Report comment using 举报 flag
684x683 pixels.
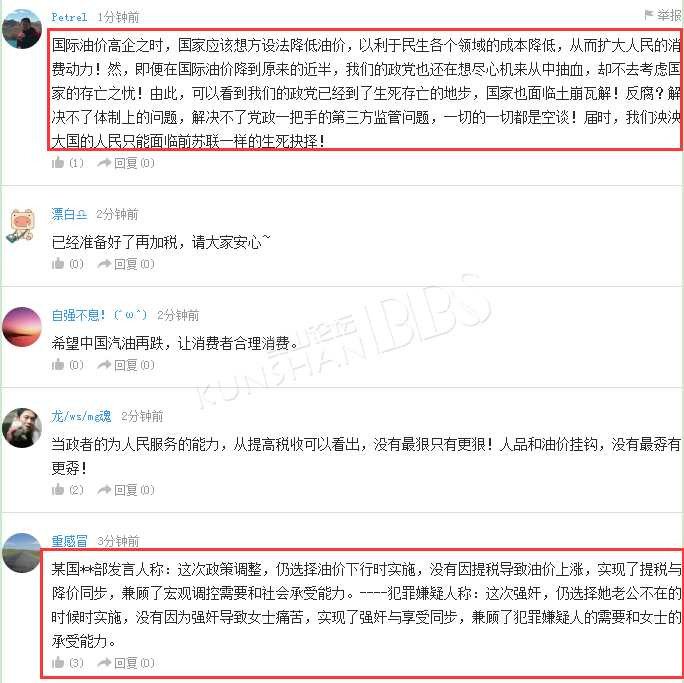point(663,15)
